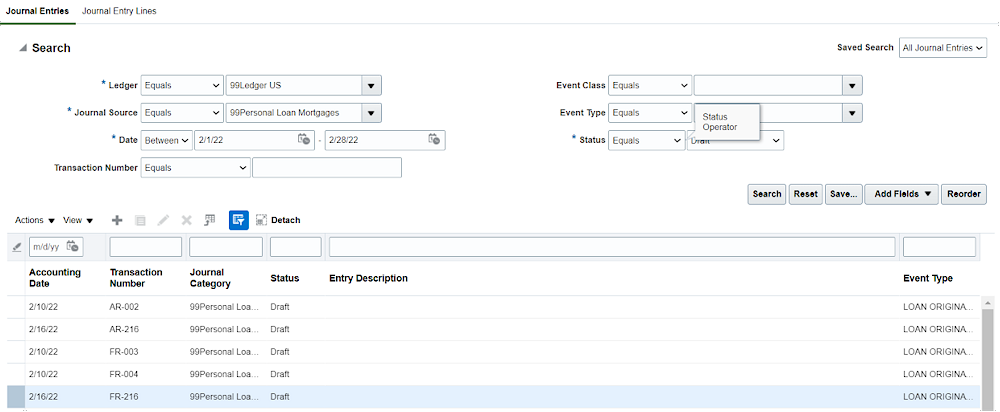The height and width of the screenshot is (412, 1000).
Task: Click the Search button
Action: (x=767, y=194)
